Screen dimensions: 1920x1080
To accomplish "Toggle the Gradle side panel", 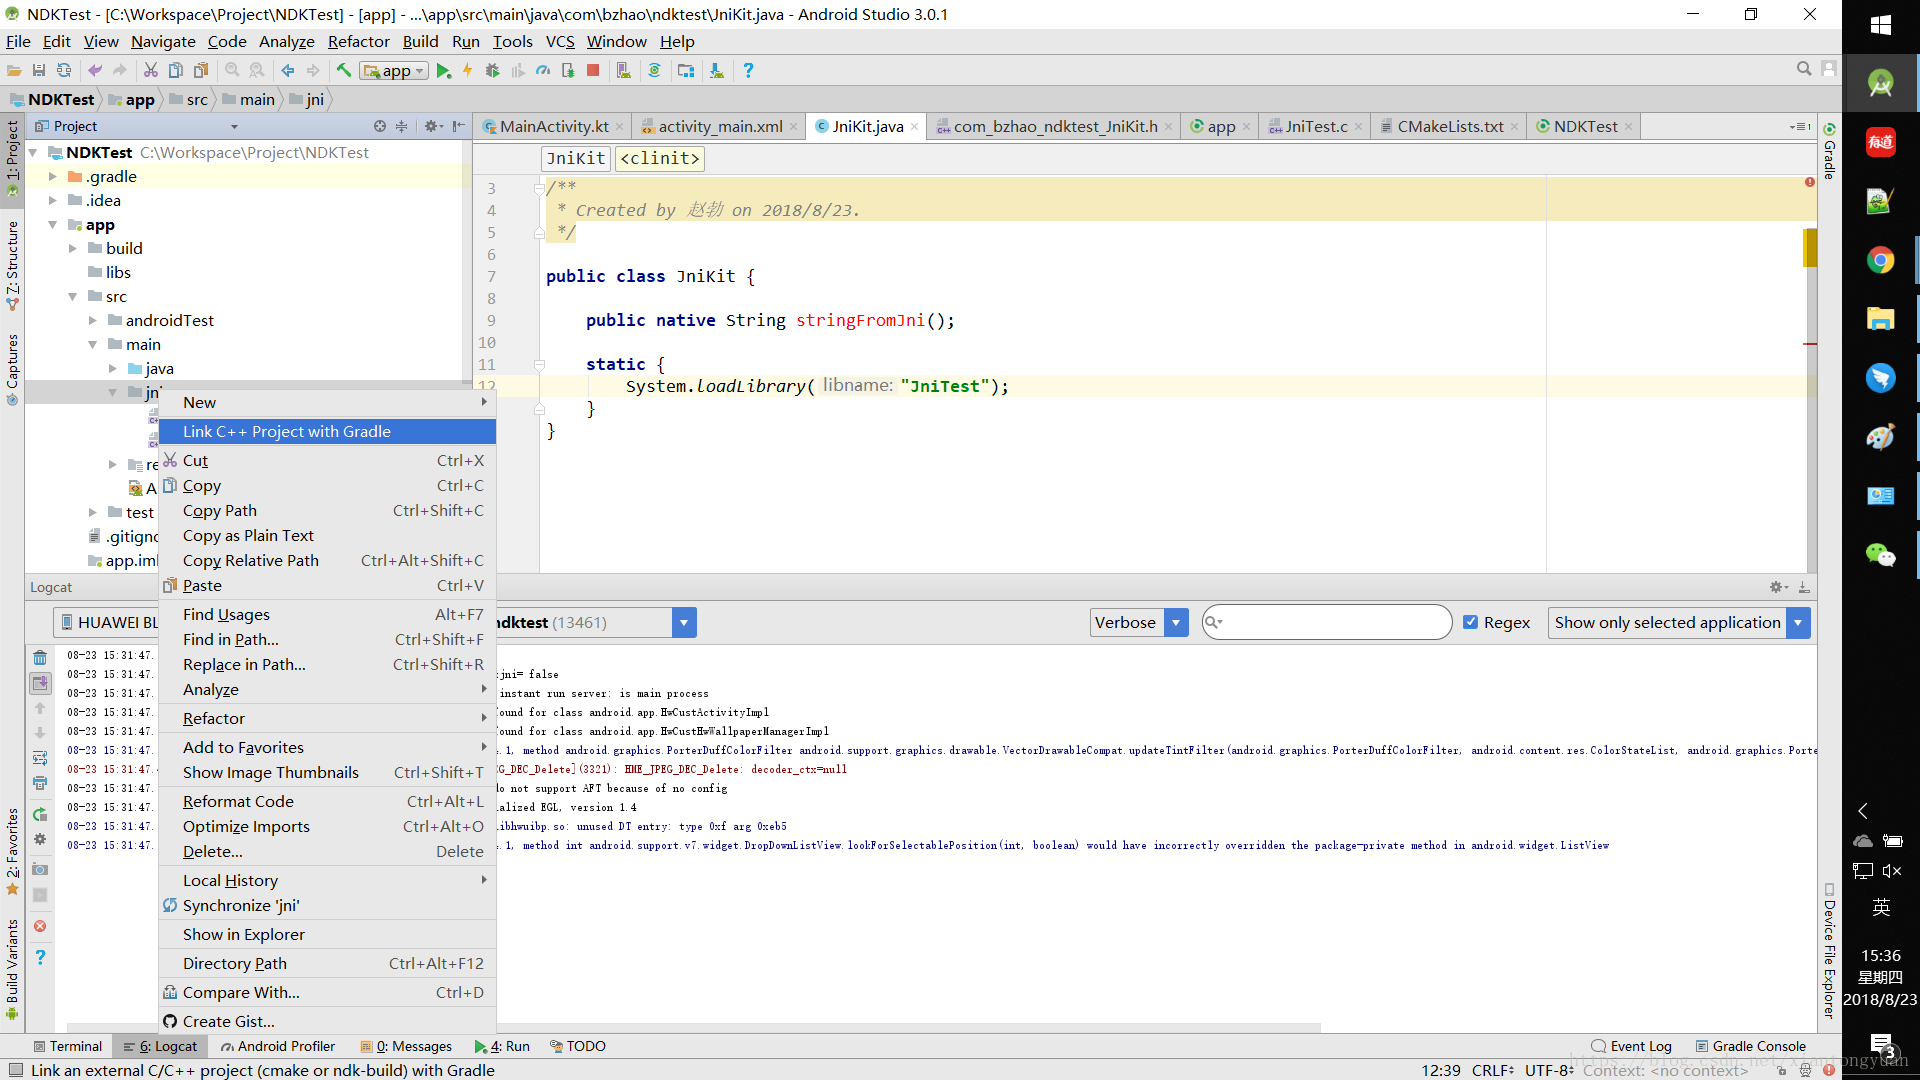I will point(1829,152).
